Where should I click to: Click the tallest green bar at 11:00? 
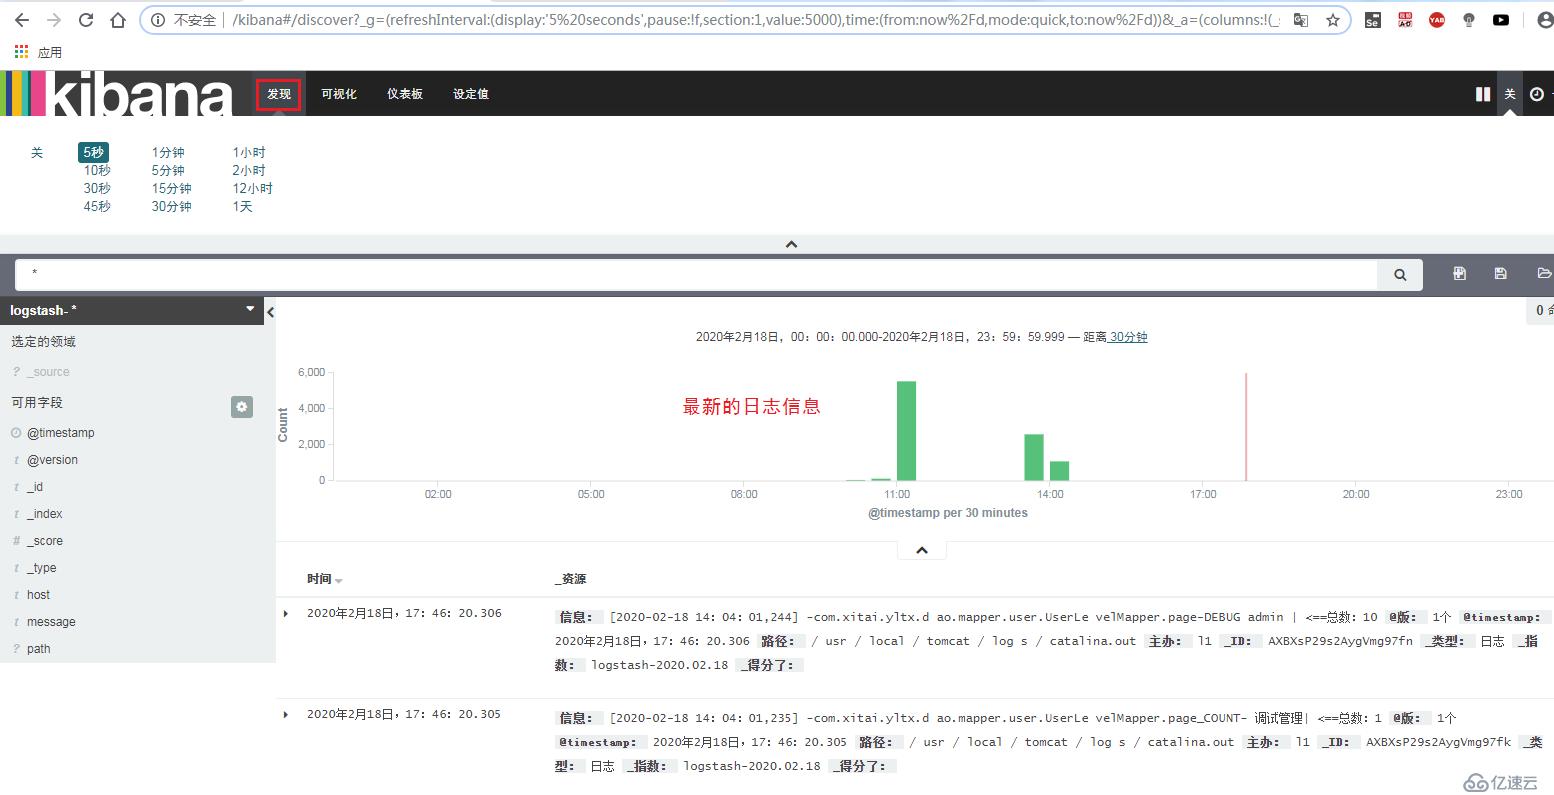906,431
